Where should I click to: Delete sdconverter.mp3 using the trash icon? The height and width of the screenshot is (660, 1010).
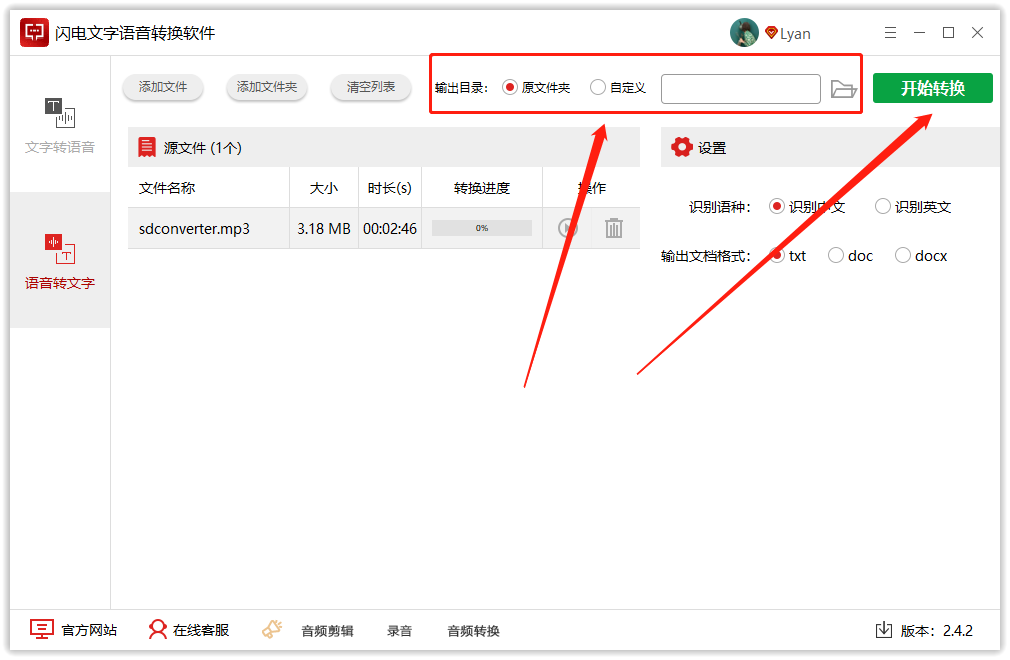pos(612,228)
